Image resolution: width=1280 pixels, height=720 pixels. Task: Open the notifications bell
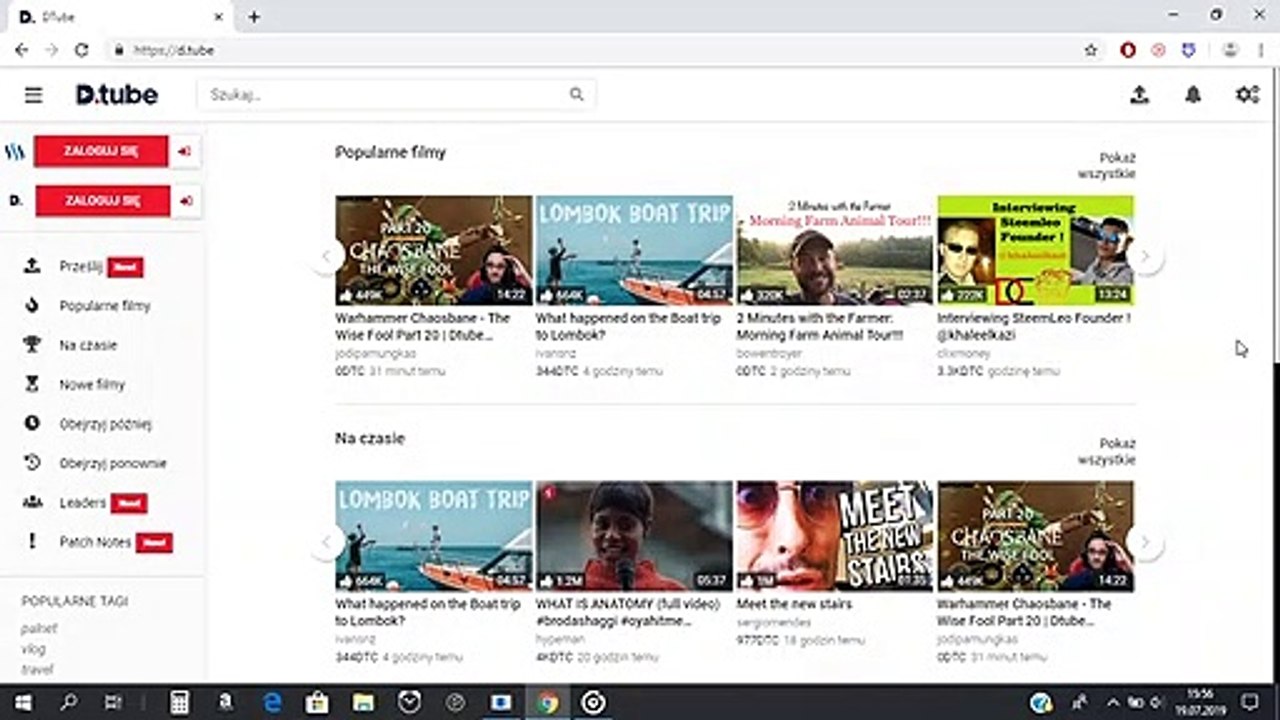click(1193, 95)
